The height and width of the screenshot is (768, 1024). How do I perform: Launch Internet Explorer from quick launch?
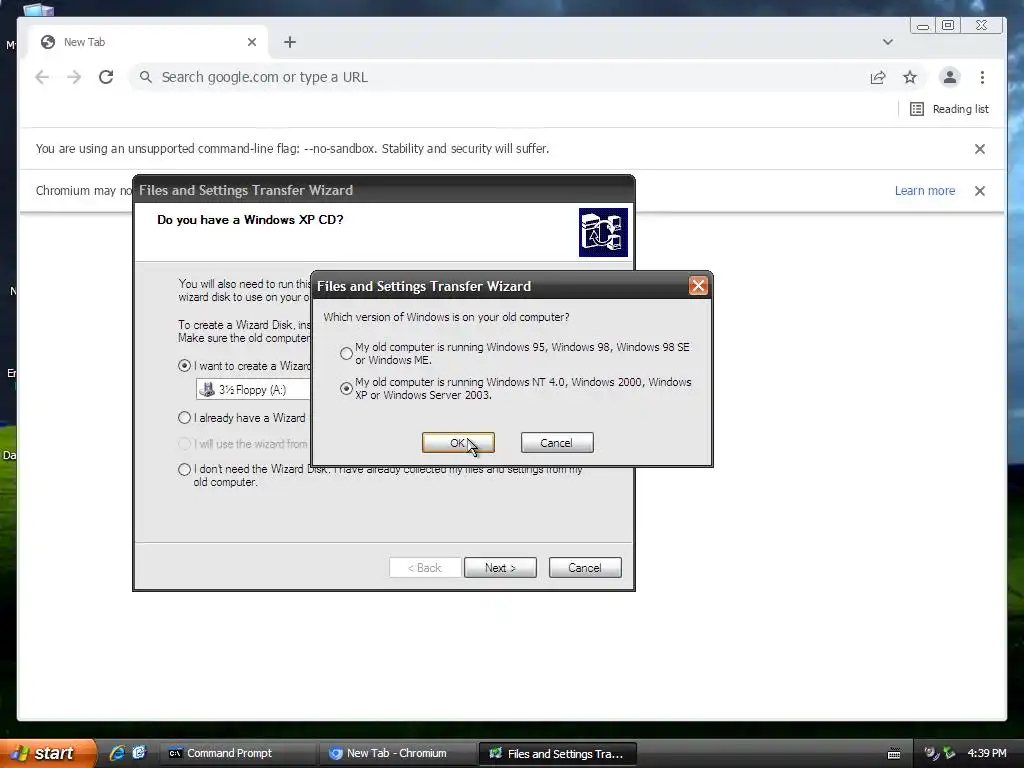pos(117,753)
